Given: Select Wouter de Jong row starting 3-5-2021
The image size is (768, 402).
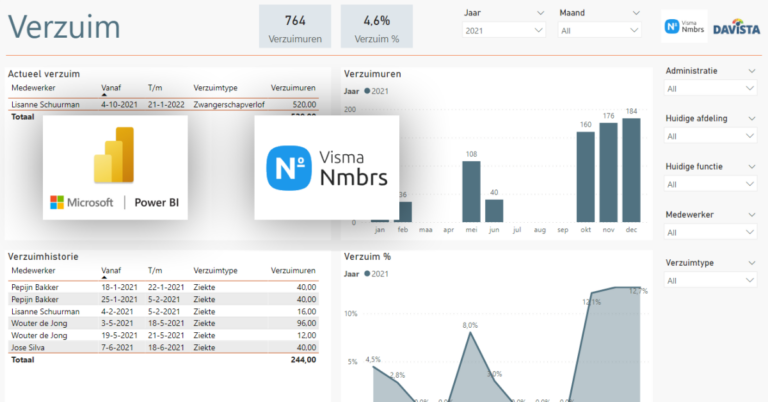Looking at the screenshot, I should click(x=164, y=323).
